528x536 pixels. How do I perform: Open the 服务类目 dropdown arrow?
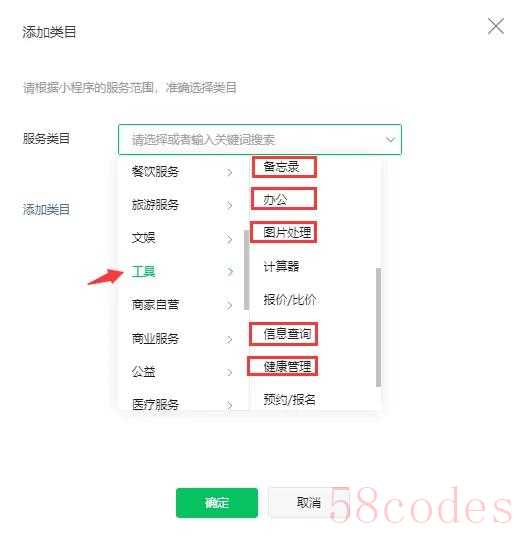pos(390,139)
